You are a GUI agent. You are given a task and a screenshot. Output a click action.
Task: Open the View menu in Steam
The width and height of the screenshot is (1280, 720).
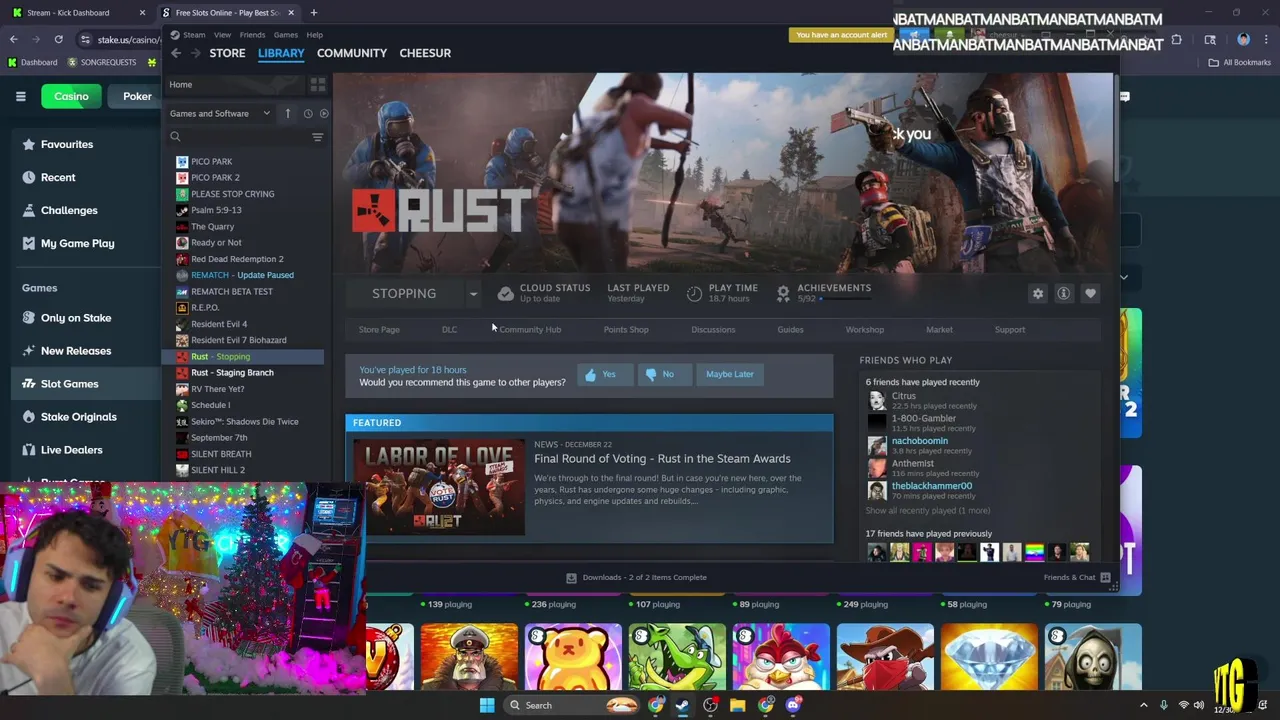click(222, 35)
